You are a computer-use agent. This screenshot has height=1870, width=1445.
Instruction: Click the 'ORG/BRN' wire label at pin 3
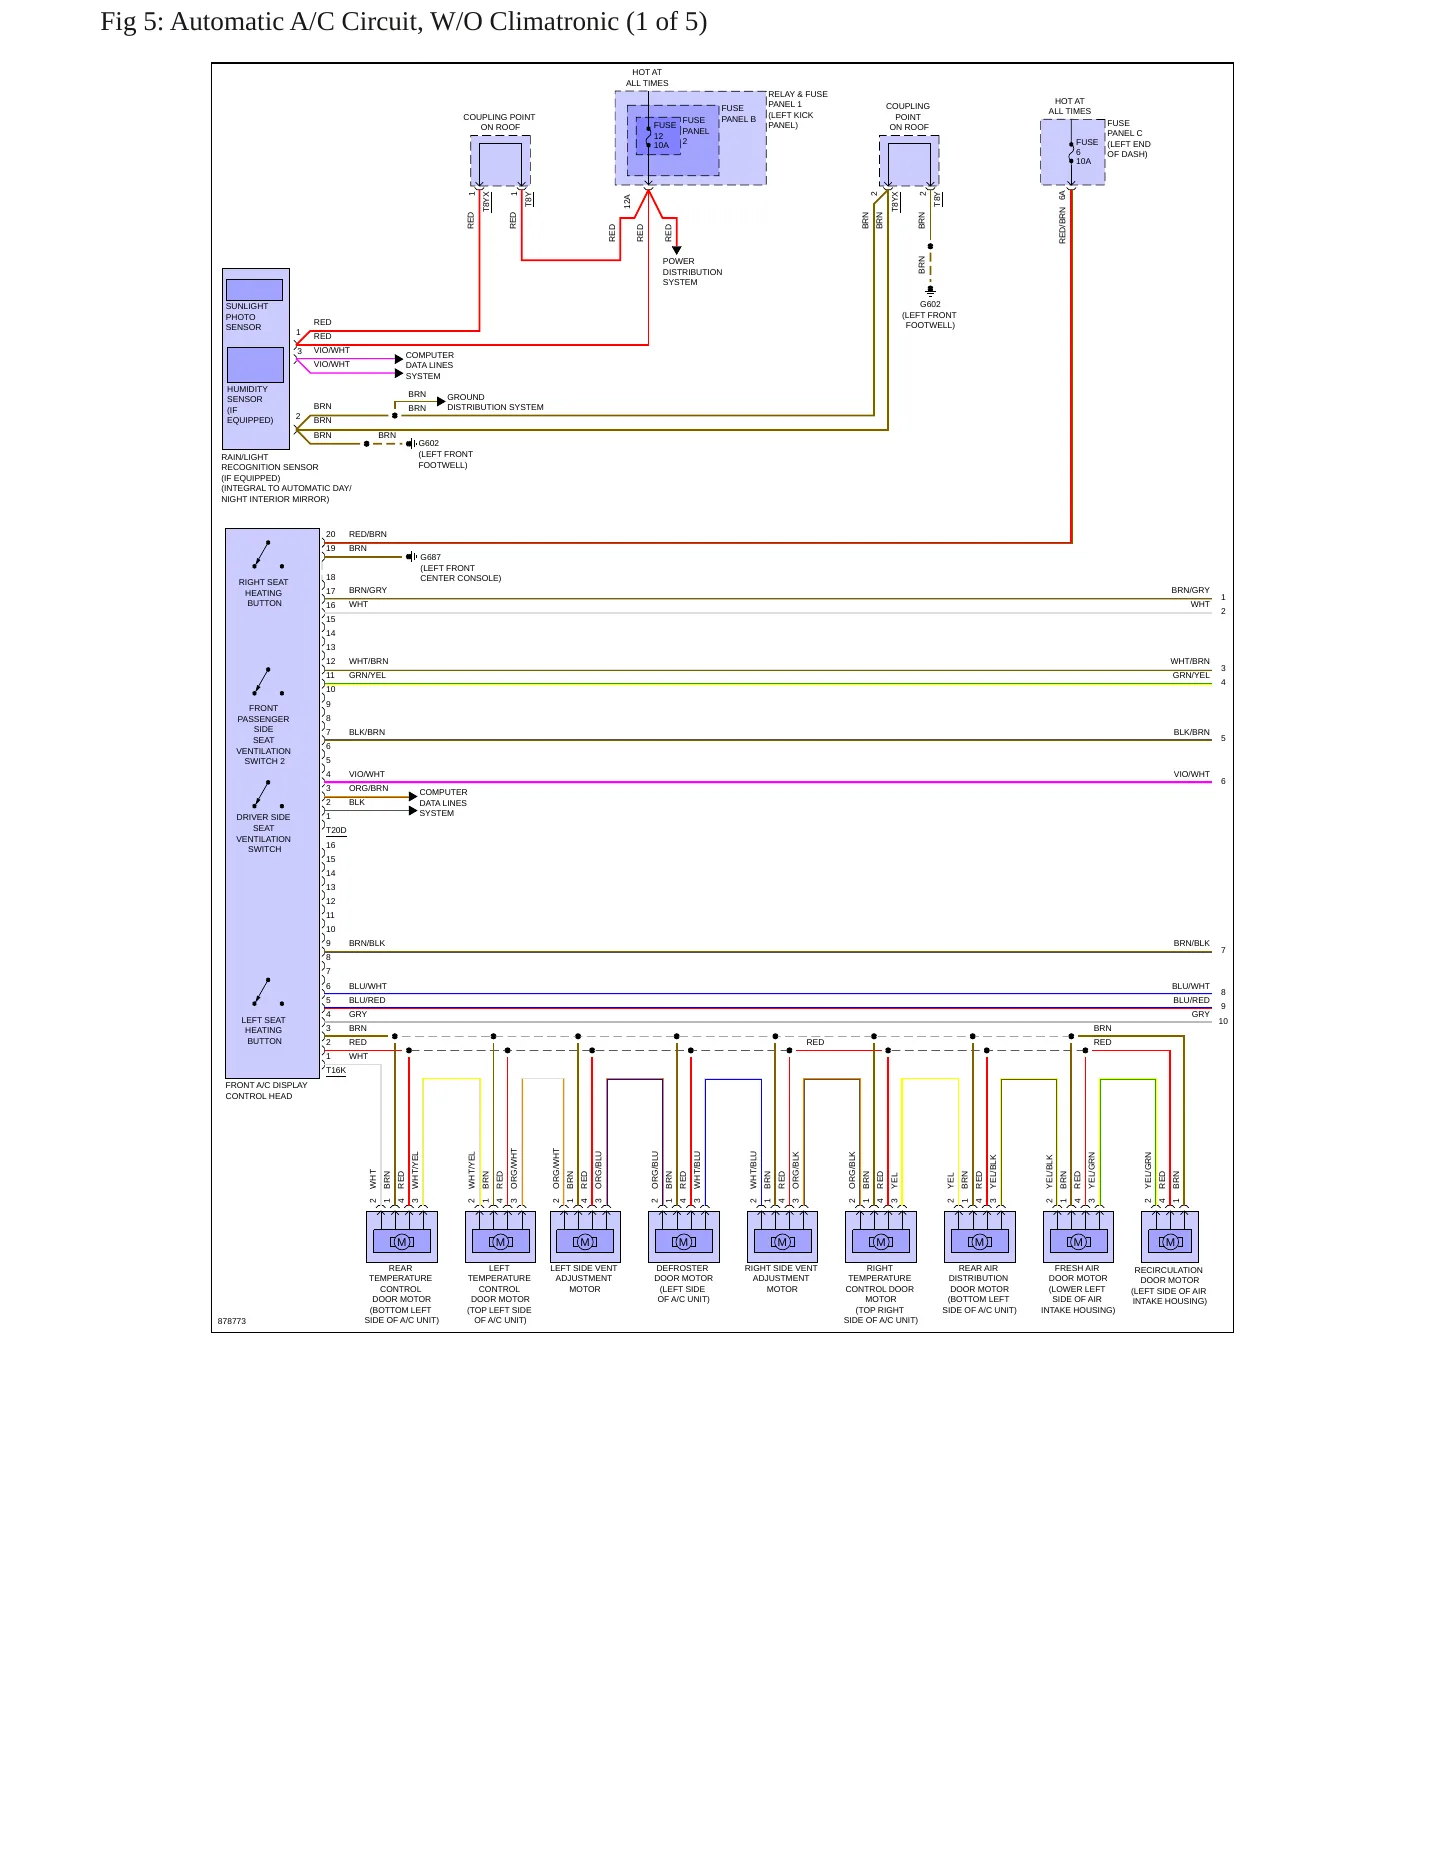pos(369,788)
